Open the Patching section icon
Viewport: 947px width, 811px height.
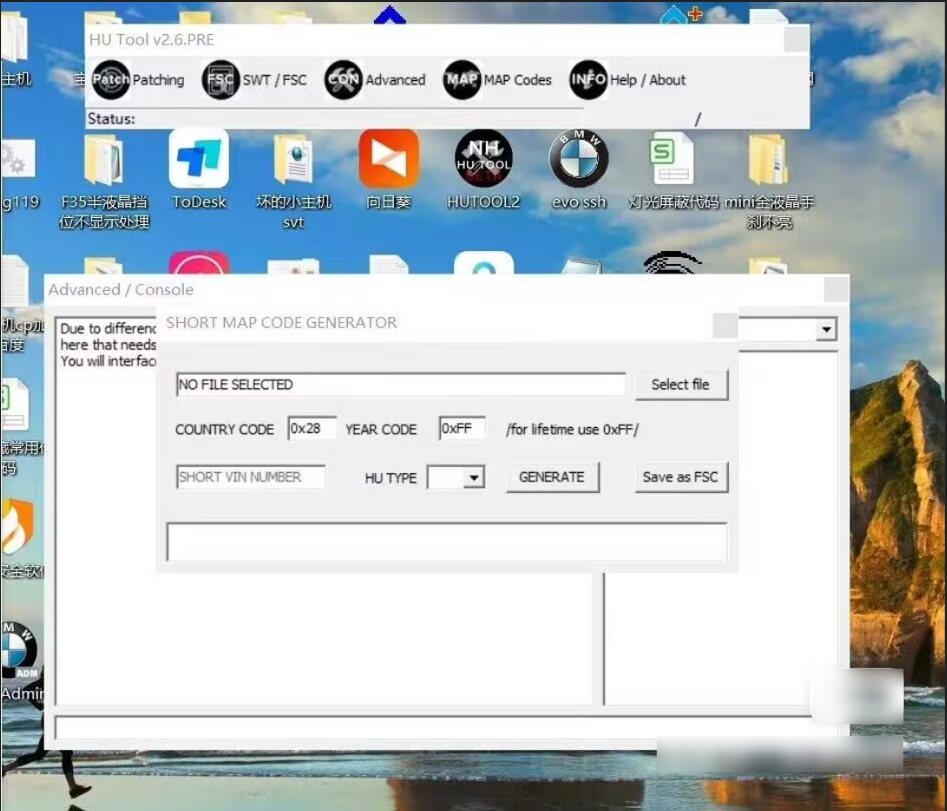110,80
